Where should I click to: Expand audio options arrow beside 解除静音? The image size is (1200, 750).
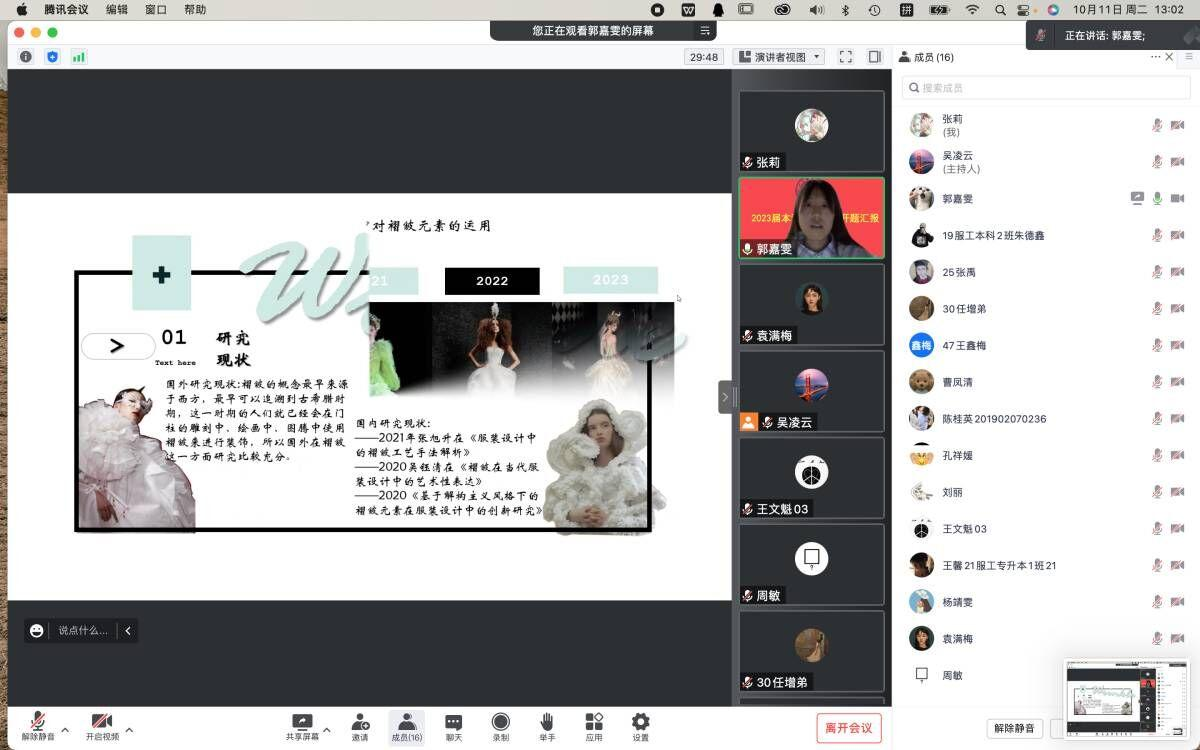[66, 730]
